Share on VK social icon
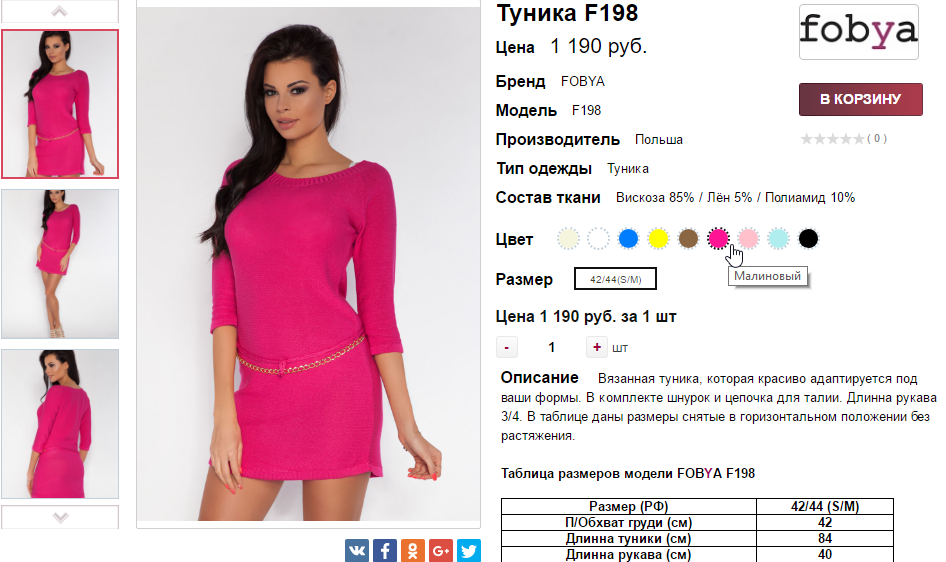Viewport: 946px width, 562px height. tap(357, 551)
